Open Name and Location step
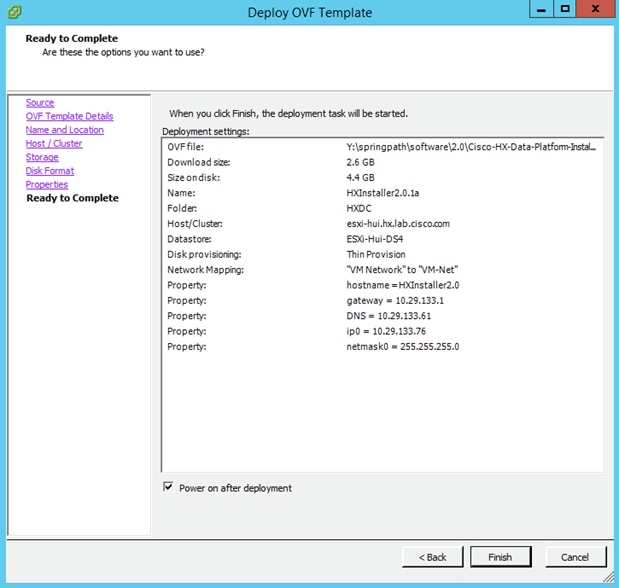Viewport: 619px width, 588px height. [x=65, y=130]
